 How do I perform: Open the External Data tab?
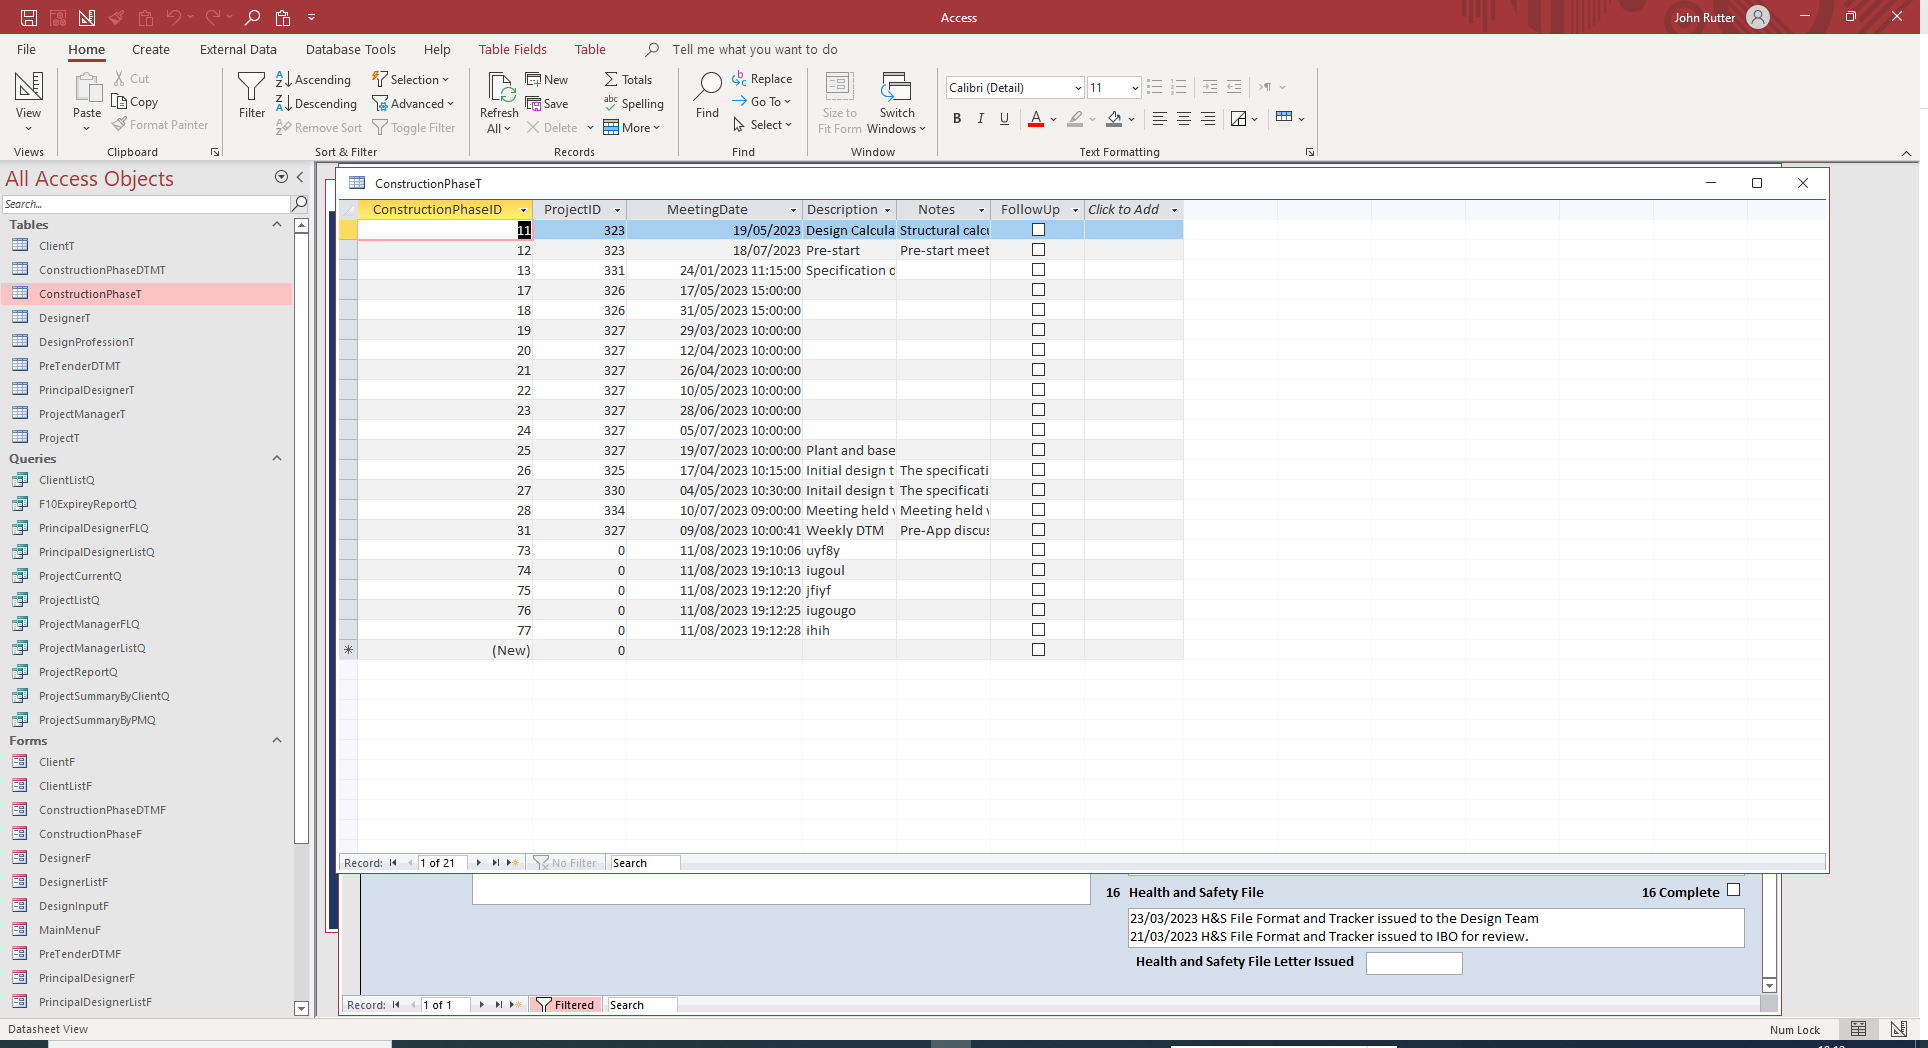point(237,49)
